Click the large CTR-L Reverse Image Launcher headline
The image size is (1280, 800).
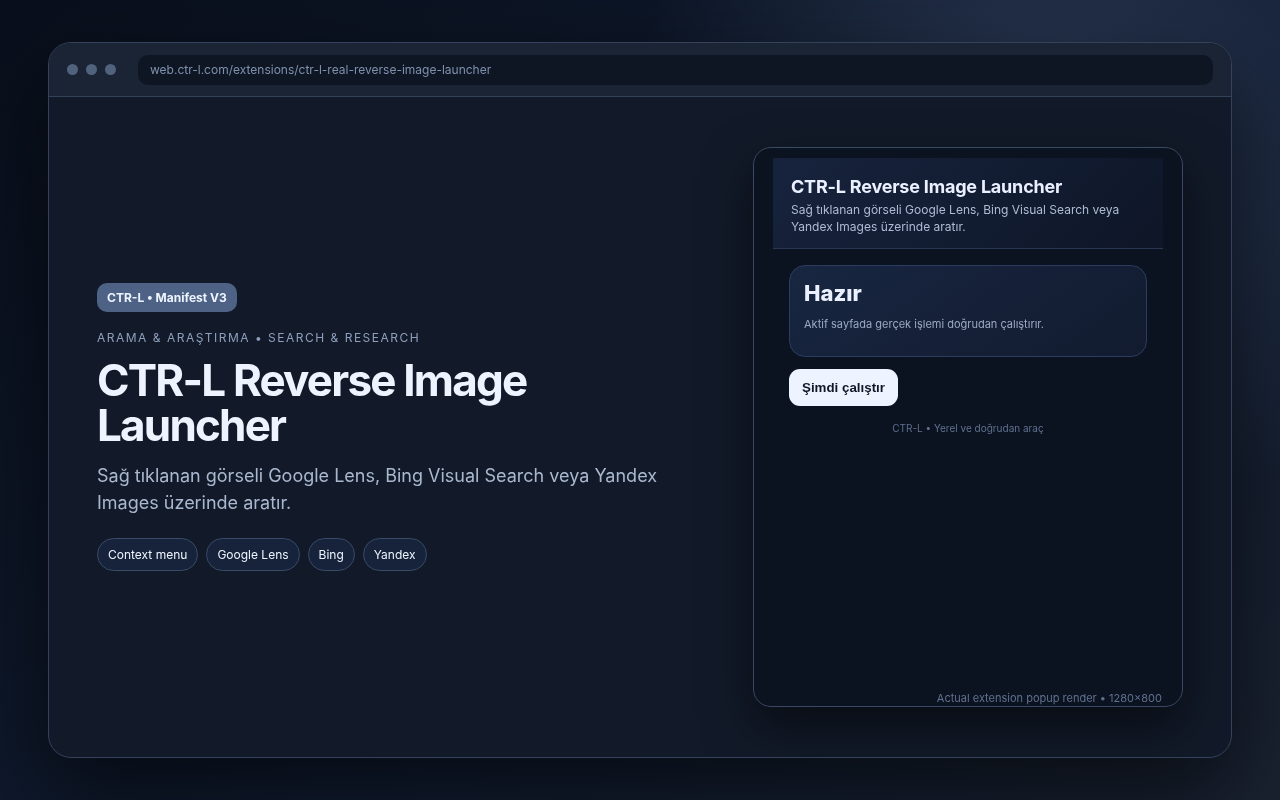click(x=312, y=403)
